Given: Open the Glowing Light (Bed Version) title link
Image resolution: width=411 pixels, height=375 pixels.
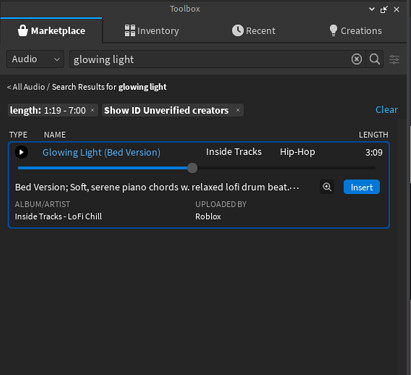Looking at the screenshot, I should 101,152.
